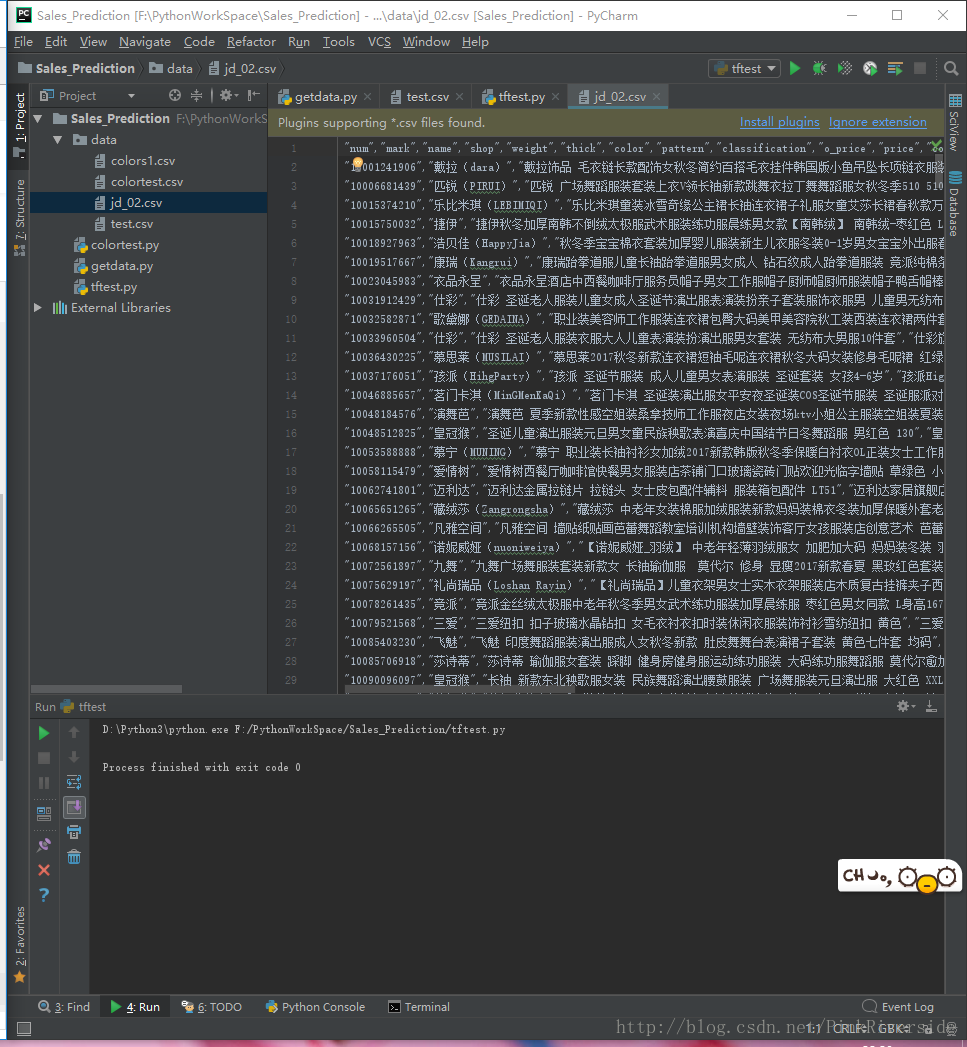Click the Run panel stop square
This screenshot has width=967, height=1047.
[44, 758]
